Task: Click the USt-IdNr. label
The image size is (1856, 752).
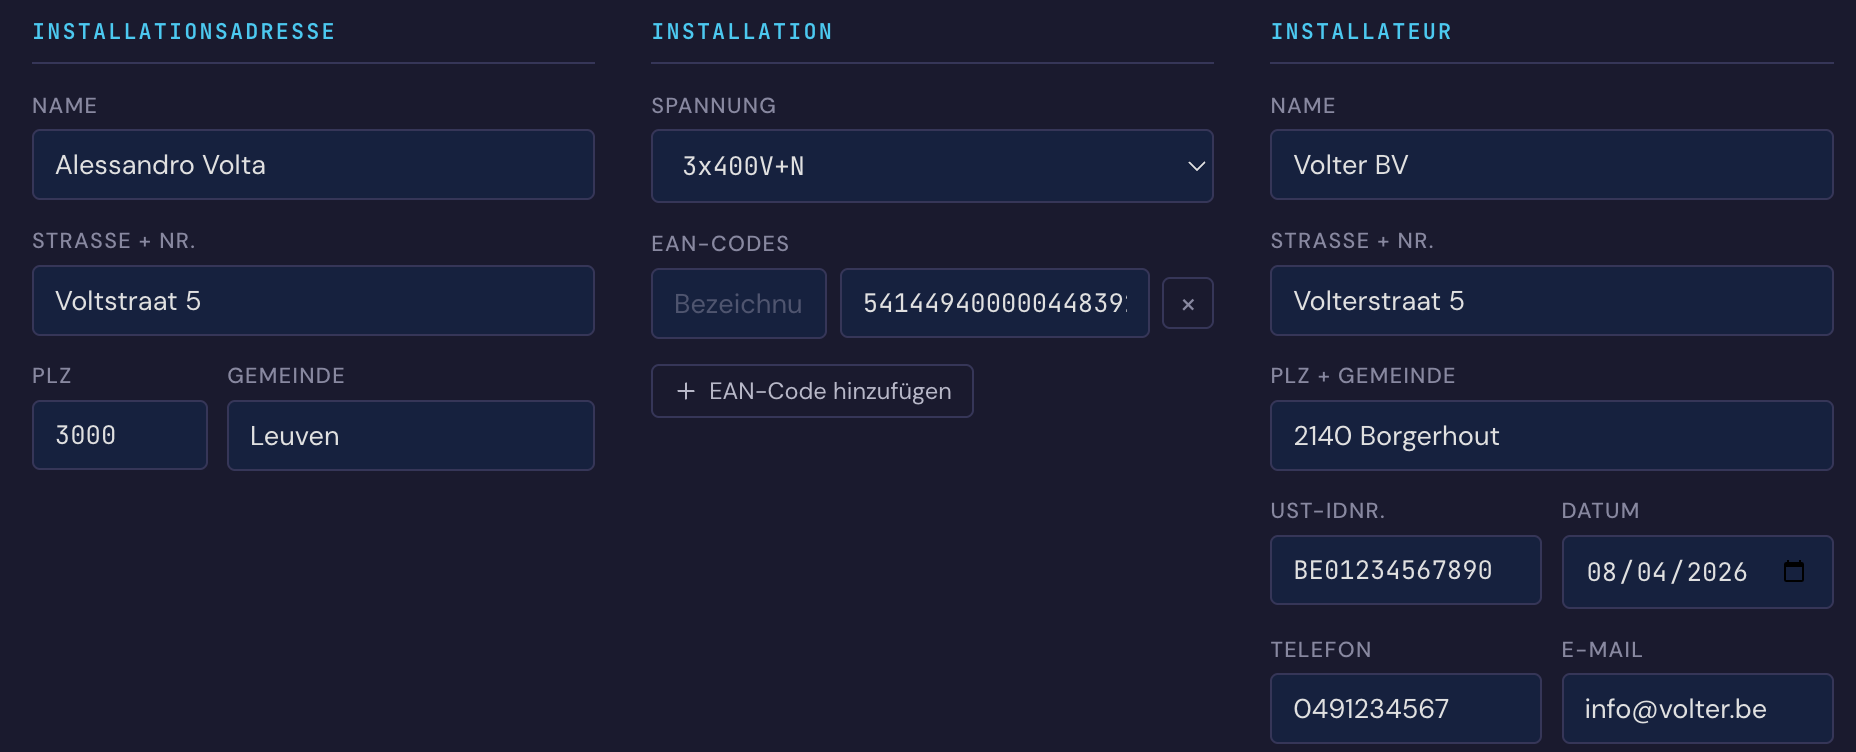Action: point(1328,511)
